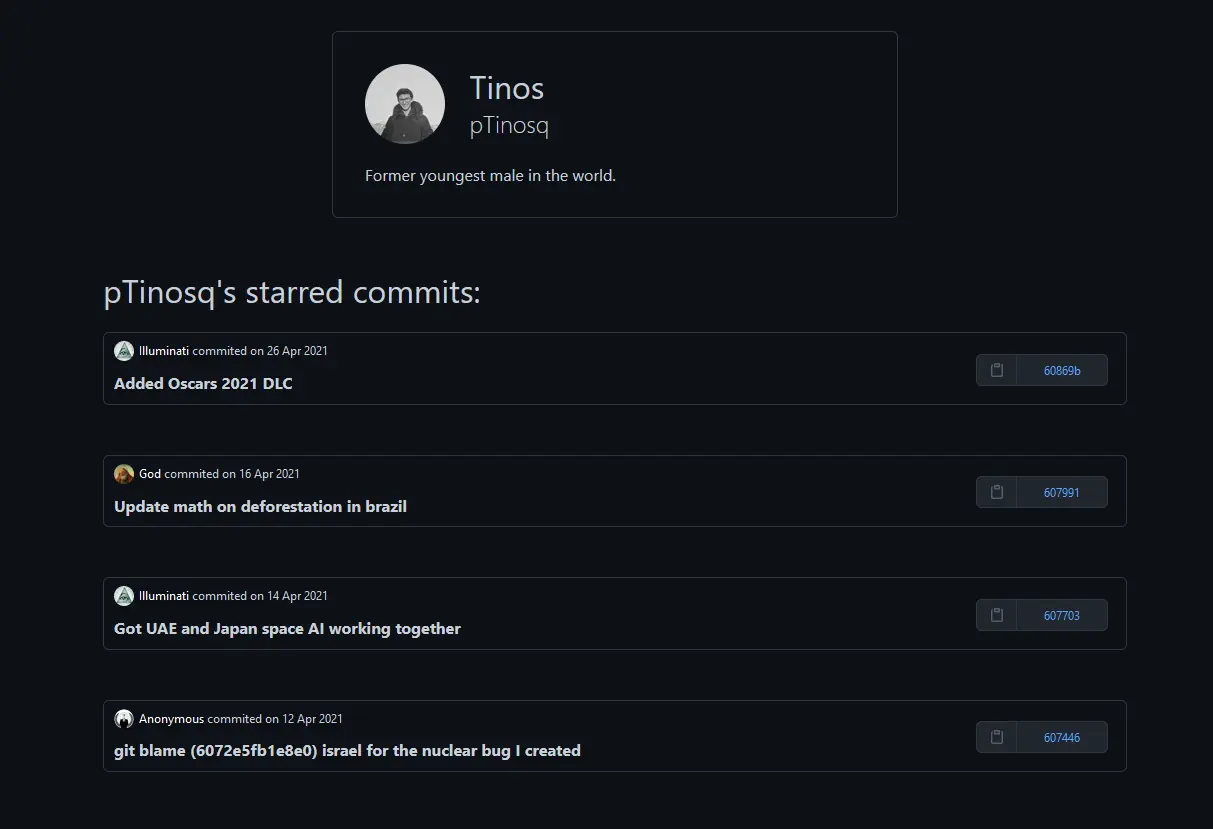Select the 'Added Oscars 2021 DLC' commit message
The height and width of the screenshot is (829, 1213).
click(203, 383)
